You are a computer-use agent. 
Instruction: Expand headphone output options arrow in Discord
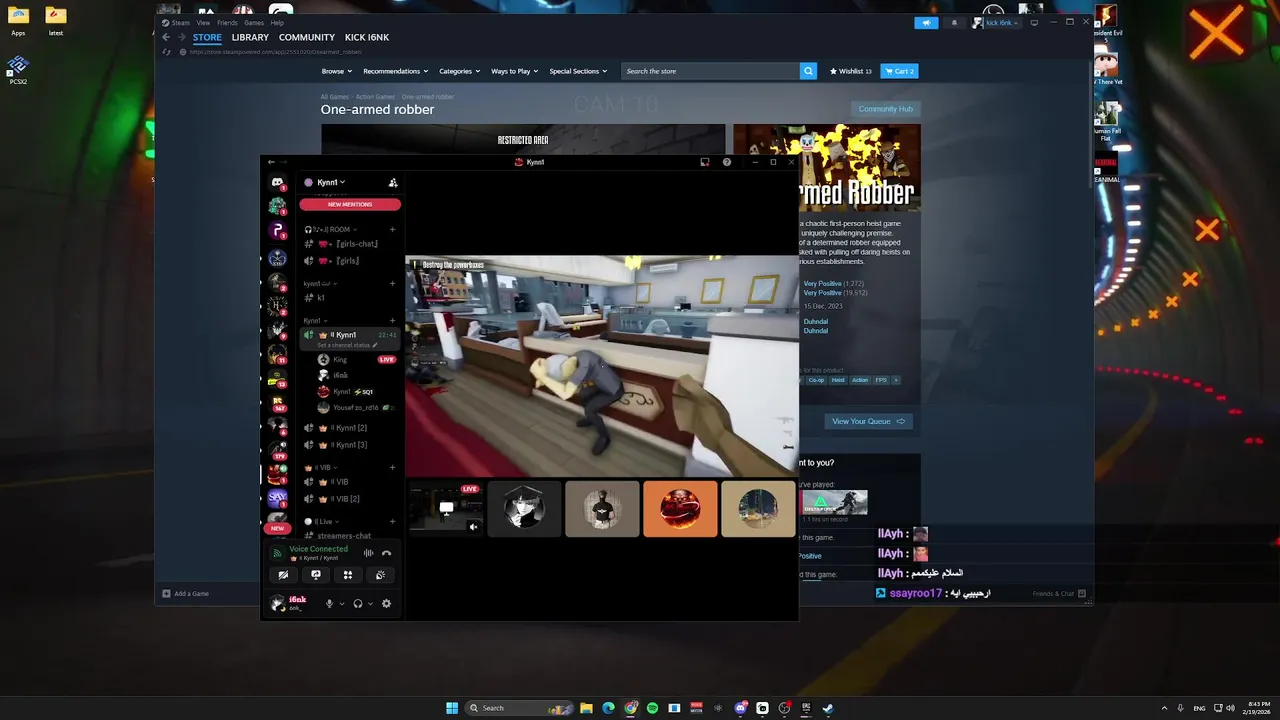370,603
